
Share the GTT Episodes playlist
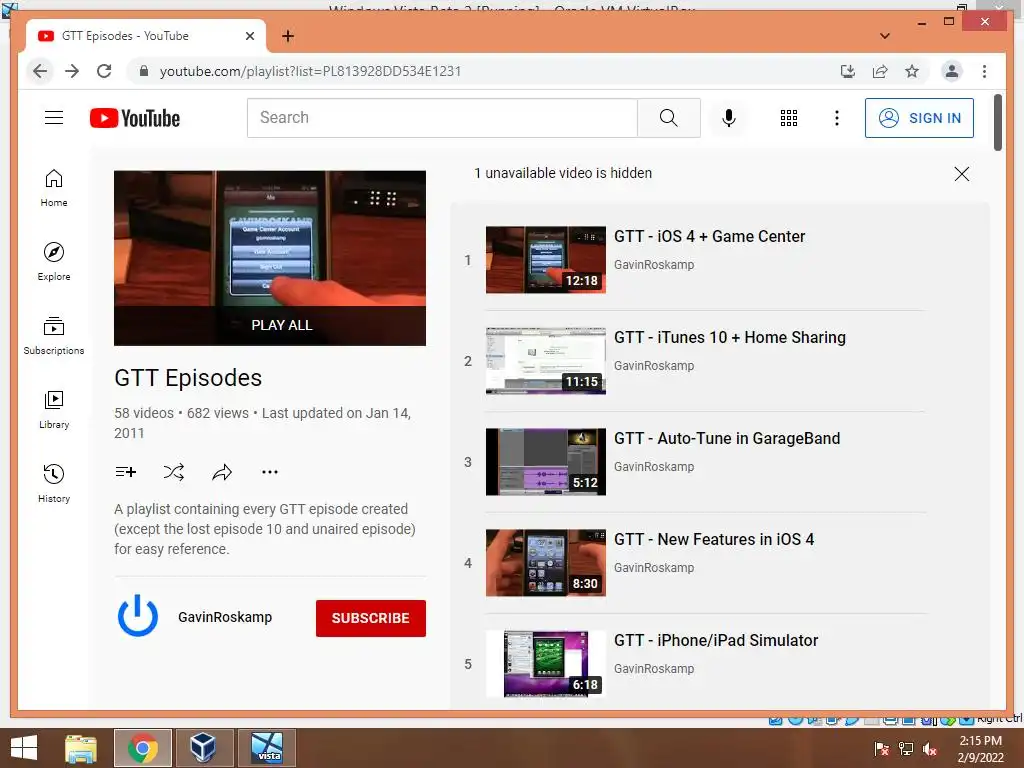[222, 472]
